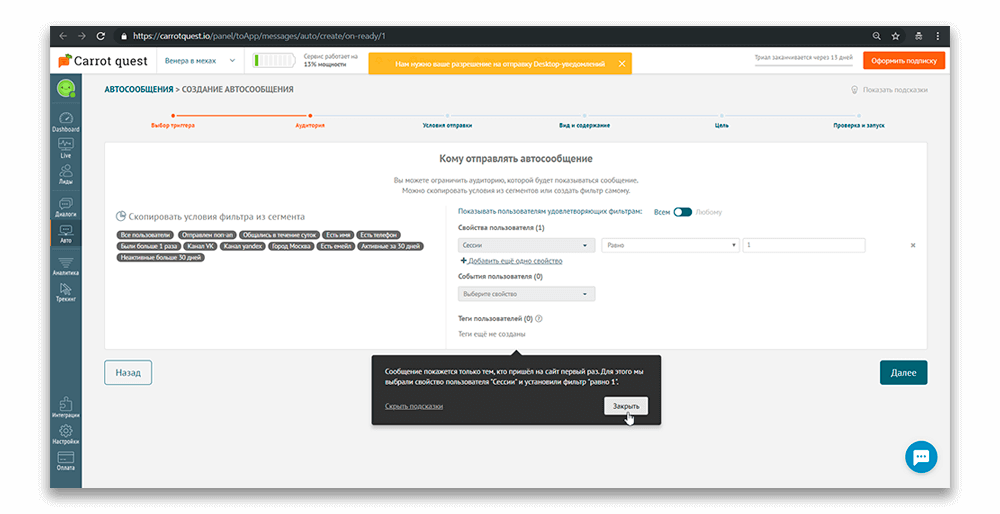Click the Показать подсказки link

(x=895, y=90)
